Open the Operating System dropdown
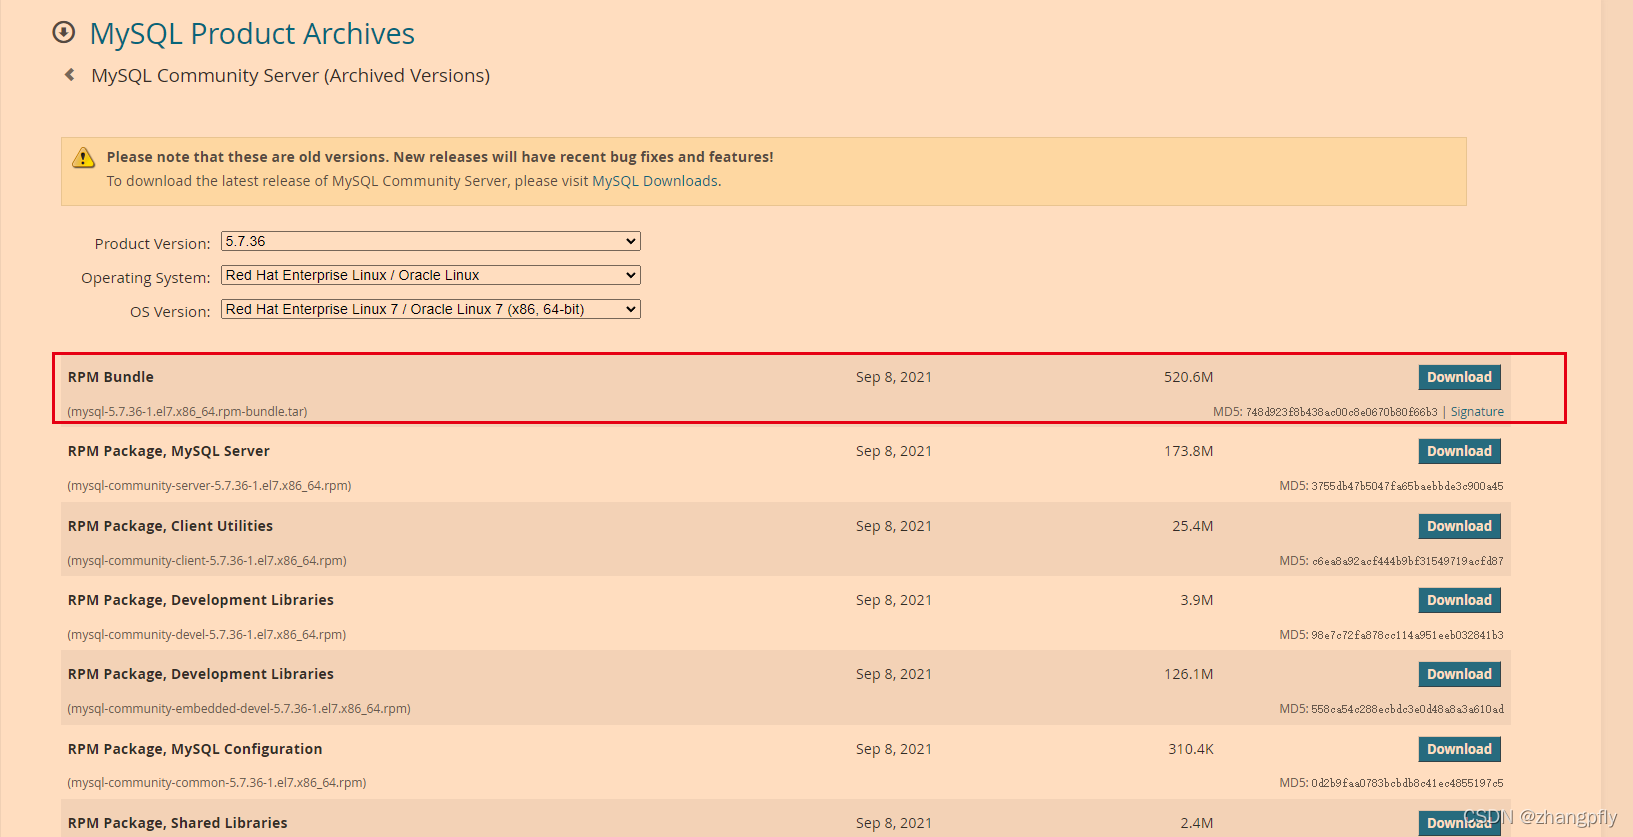Screen dimensions: 1633x837 (431, 275)
